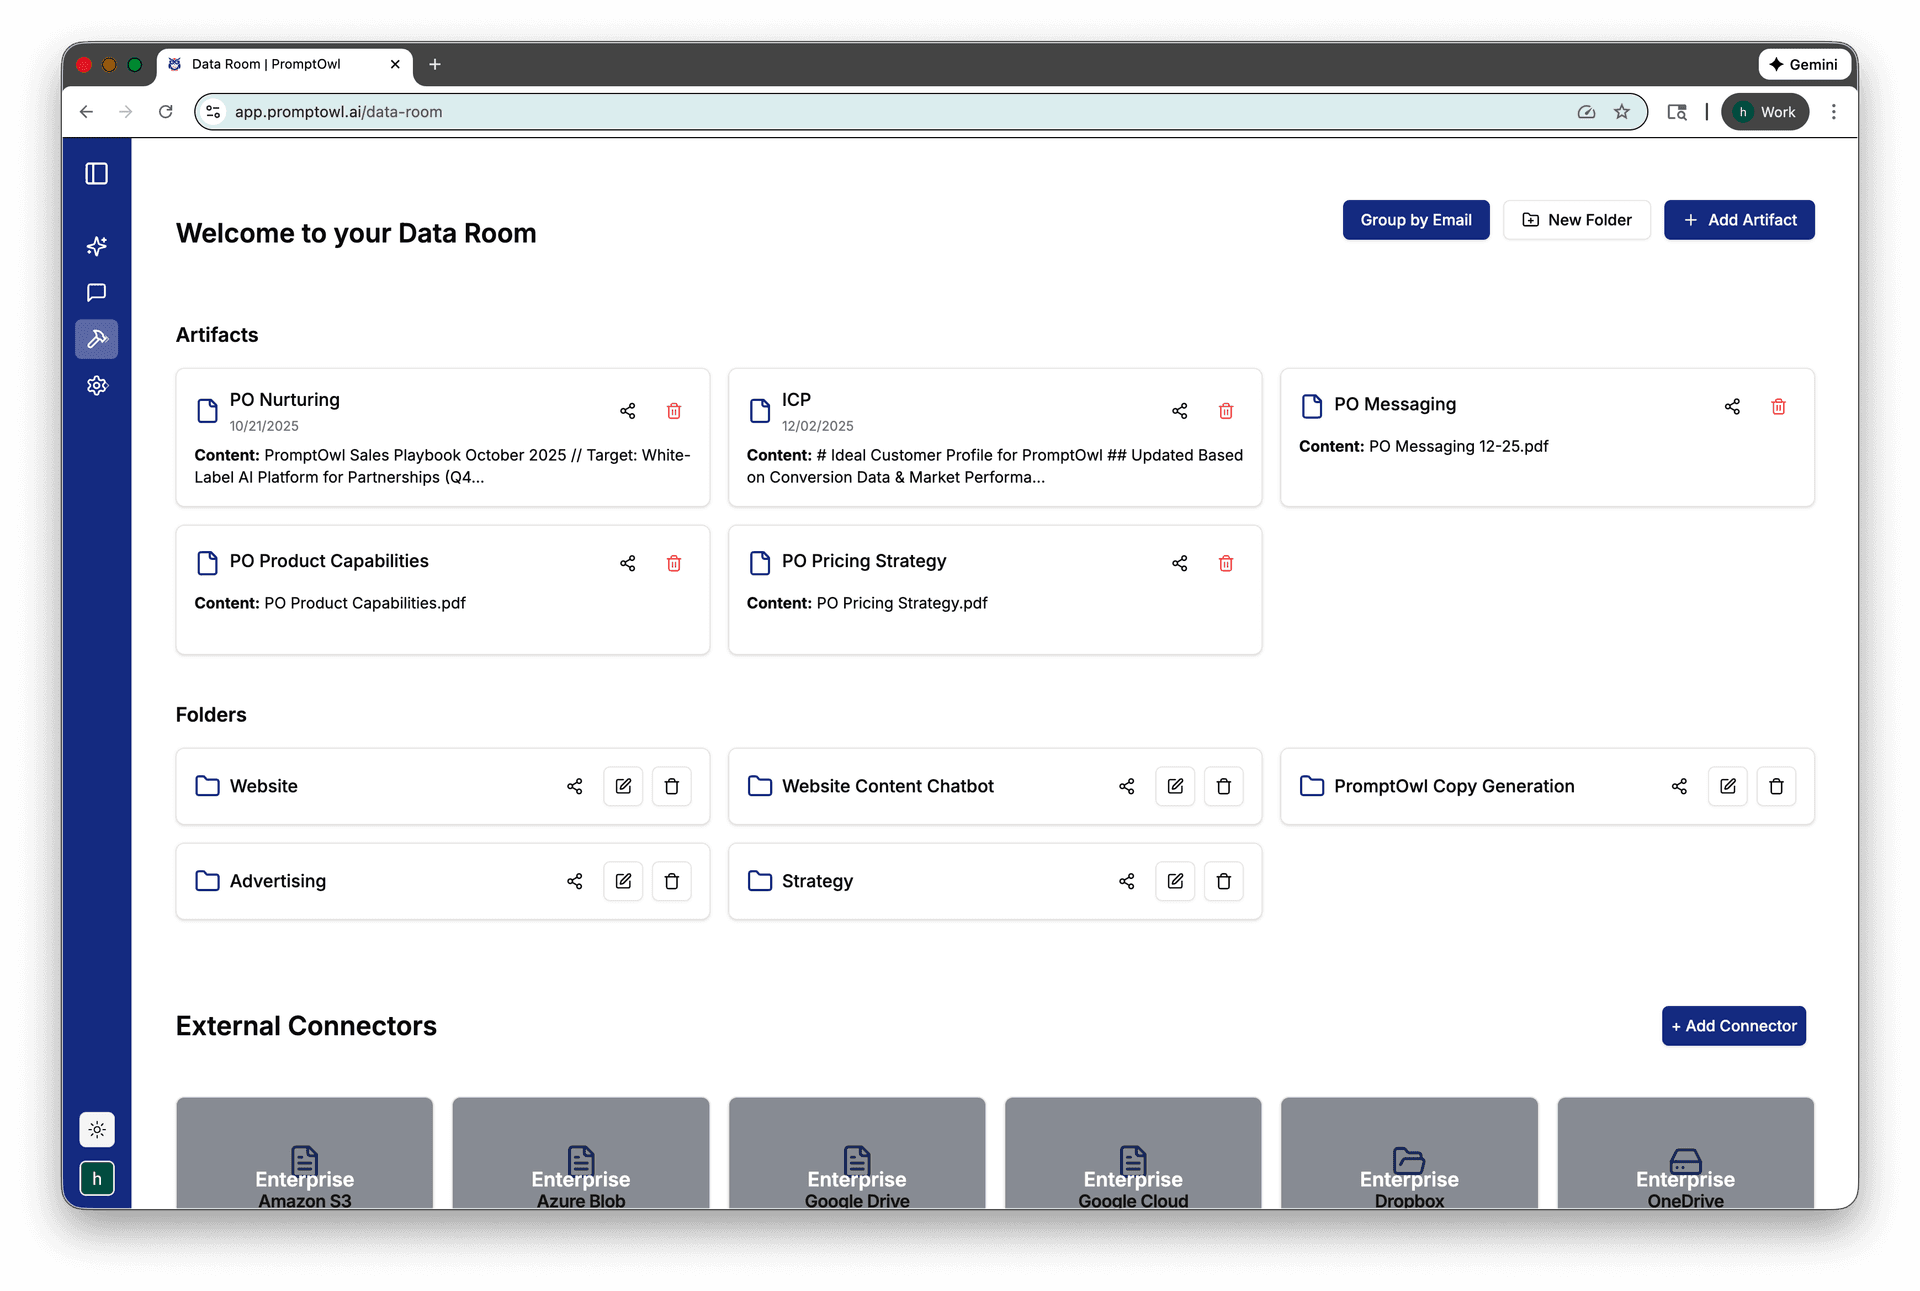Share the PO Nurturing artifact

click(x=628, y=411)
